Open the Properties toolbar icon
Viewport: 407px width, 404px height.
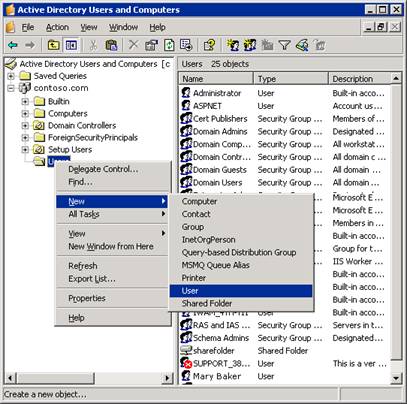click(x=151, y=45)
